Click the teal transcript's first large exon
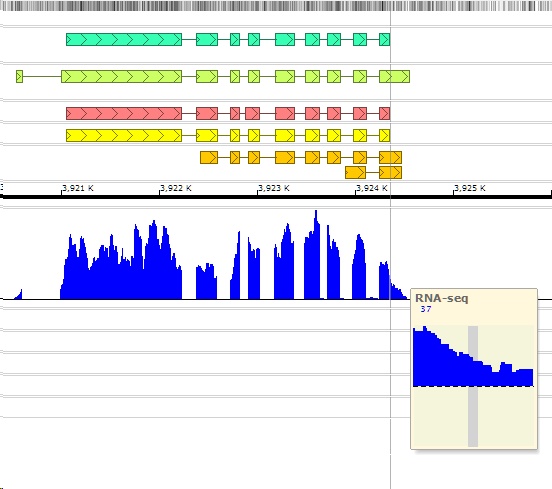 [x=124, y=39]
